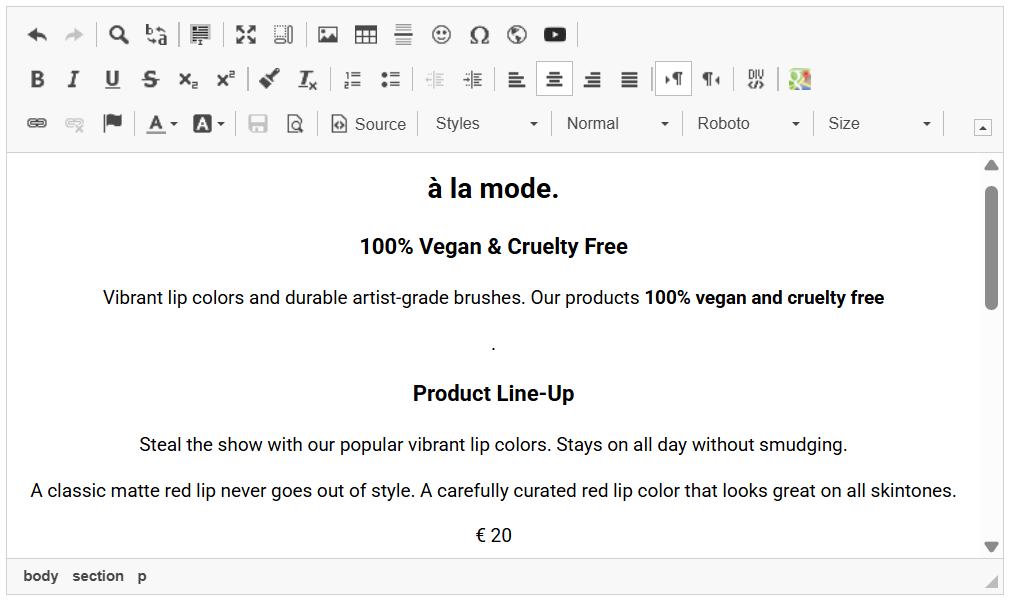The height and width of the screenshot is (607, 1011).
Task: Embed a YouTube video
Action: tap(555, 35)
